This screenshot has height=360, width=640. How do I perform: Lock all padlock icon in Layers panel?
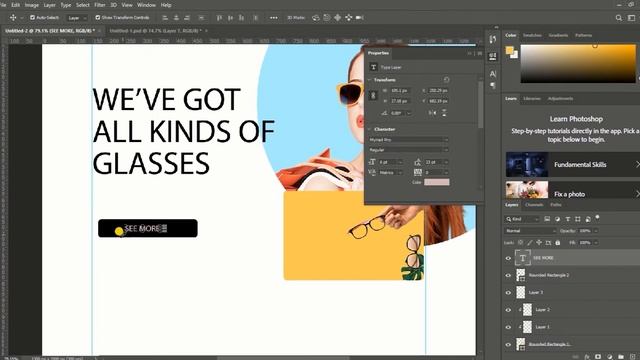558,242
